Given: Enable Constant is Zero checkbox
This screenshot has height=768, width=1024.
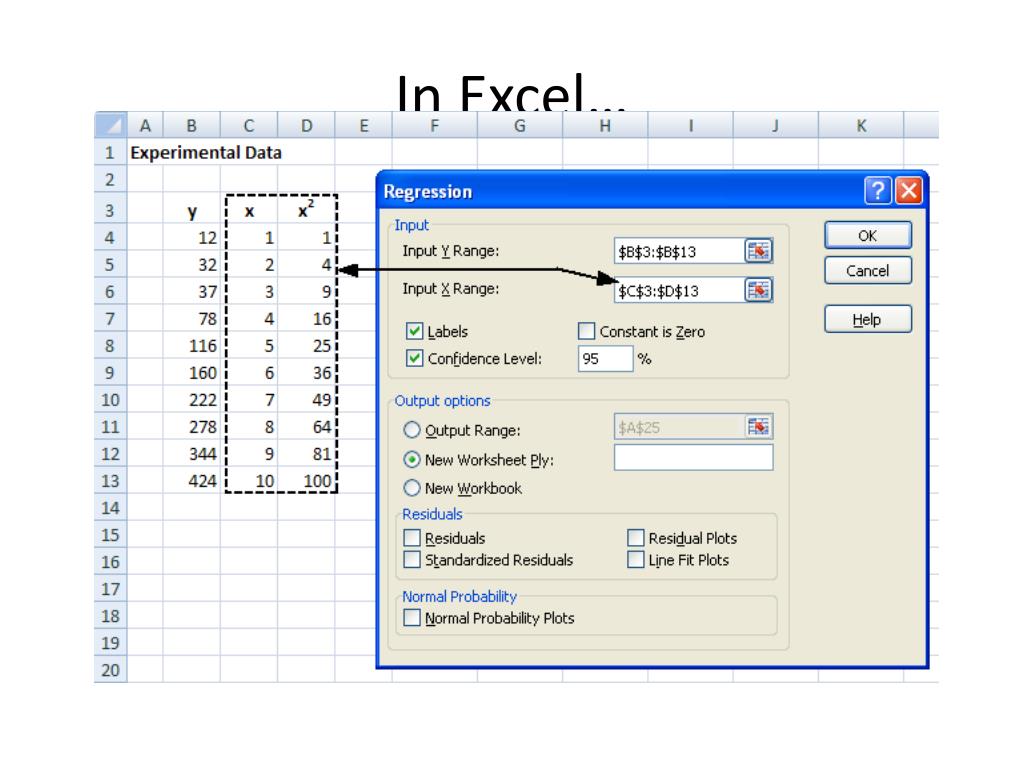Looking at the screenshot, I should pos(586,331).
